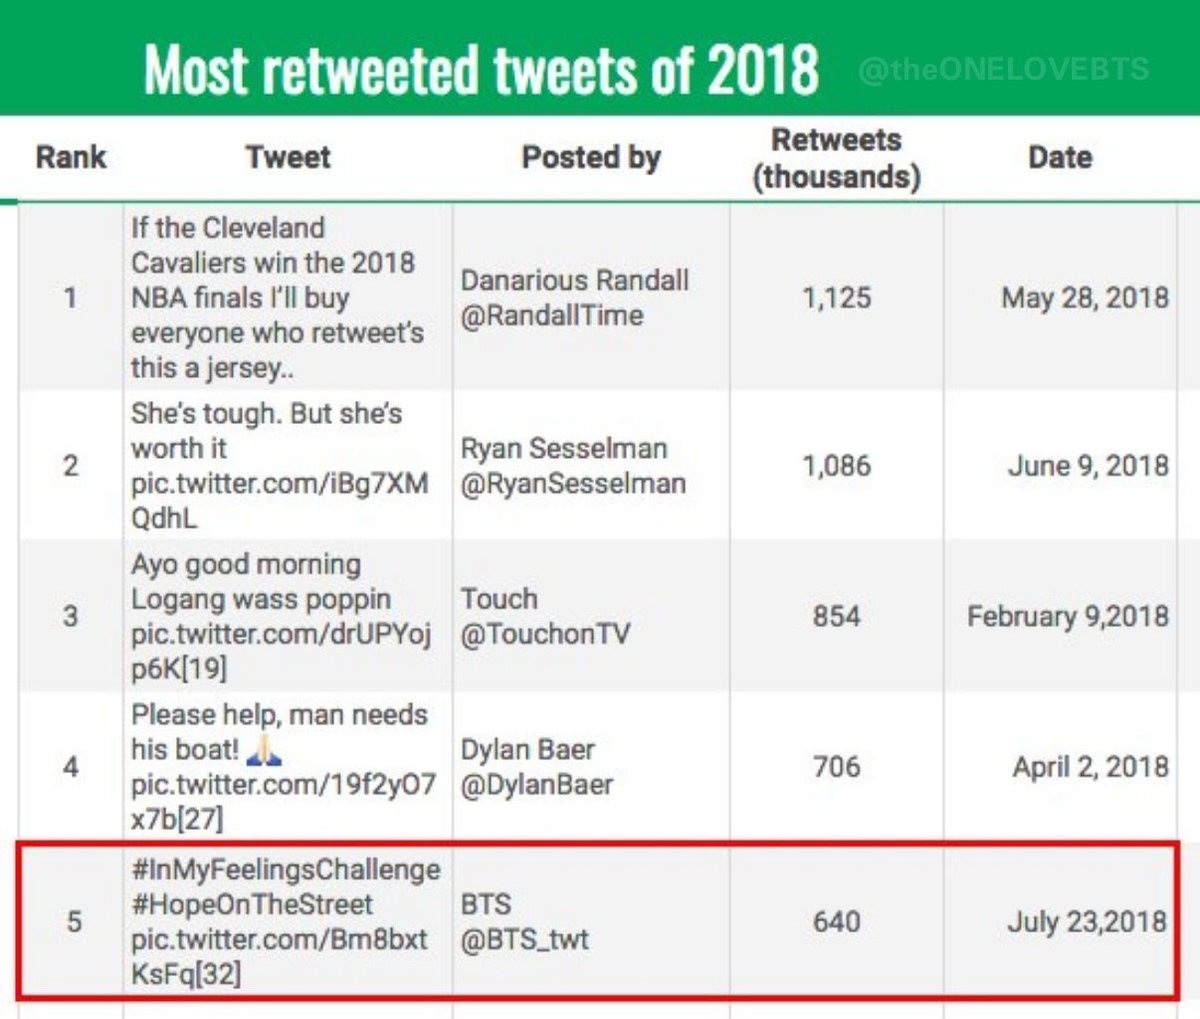Select the July 23,2018 date cell
This screenshot has height=1019, width=1200.
(x=1062, y=921)
